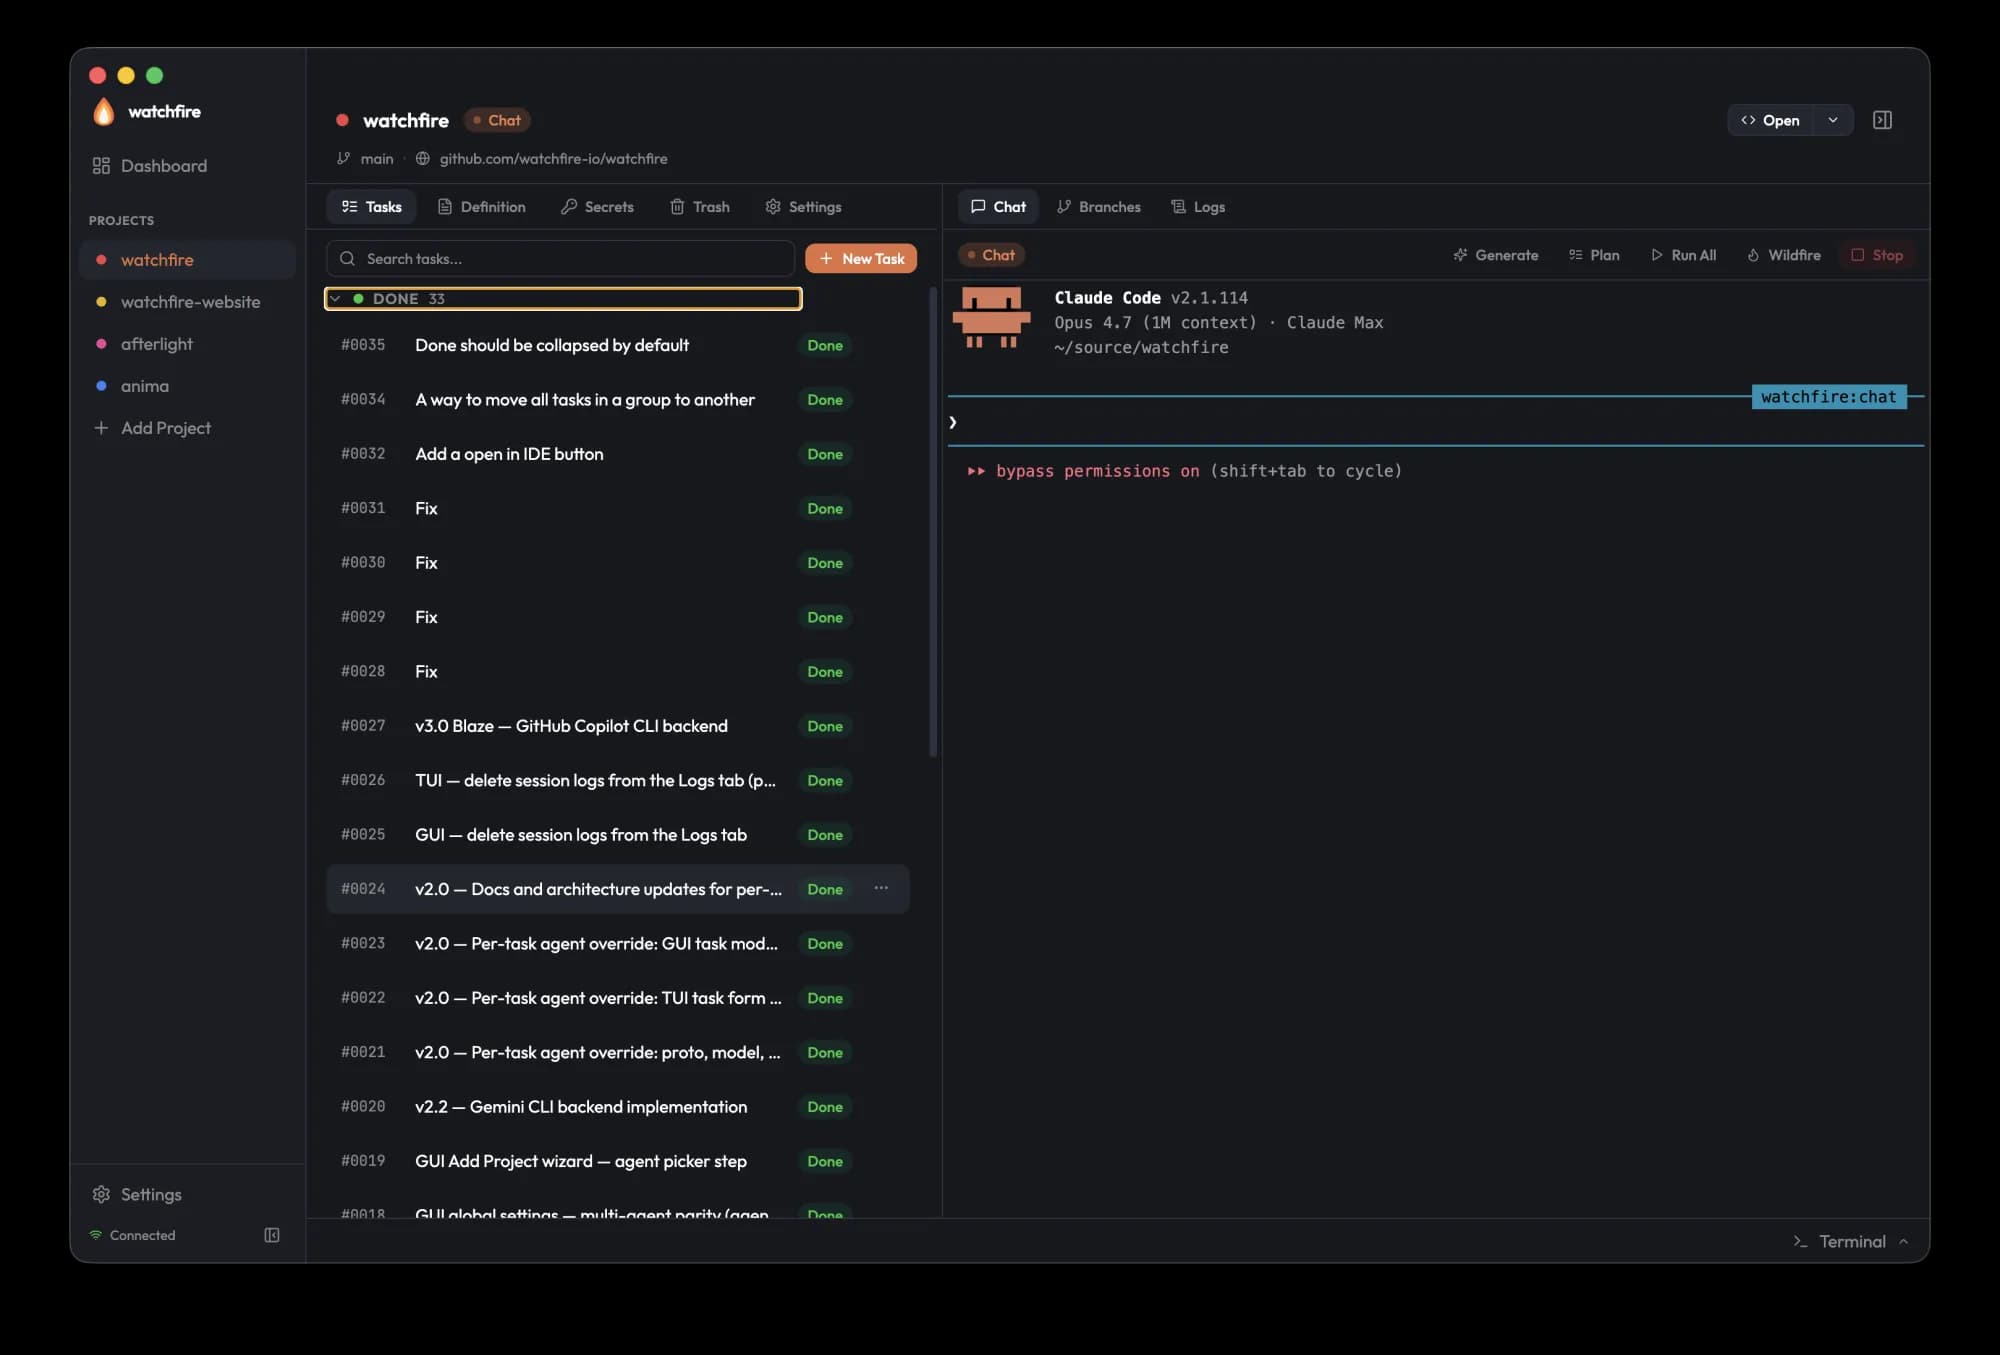This screenshot has width=2000, height=1355.
Task: Click the Generate sparkle button
Action: click(1496, 255)
